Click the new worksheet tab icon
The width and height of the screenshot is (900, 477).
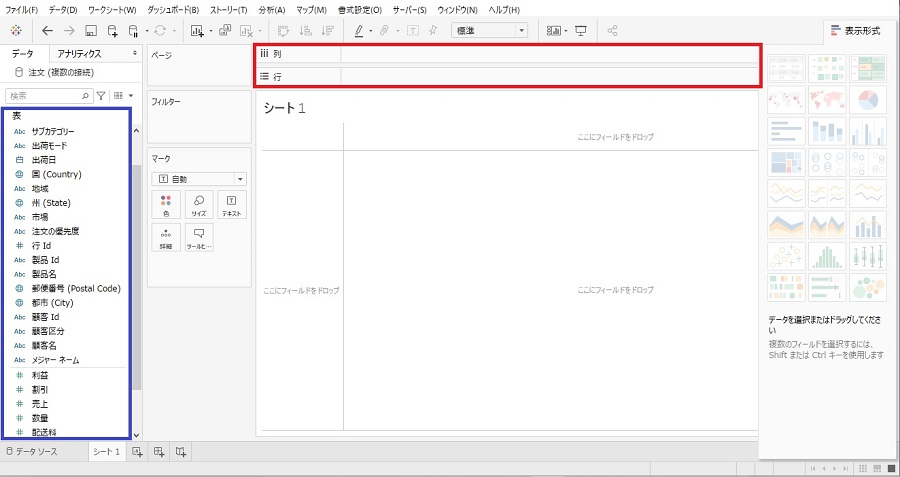click(138, 452)
